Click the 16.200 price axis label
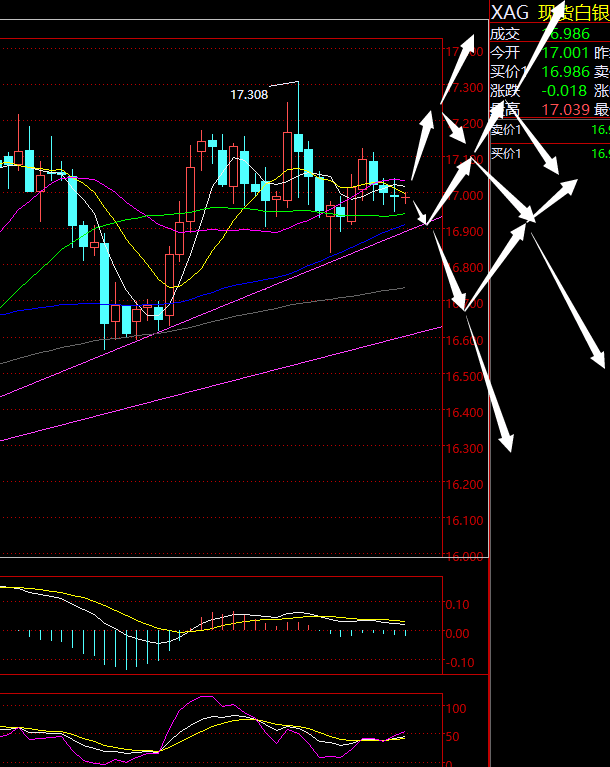Screen dimensions: 610x767 464,484
